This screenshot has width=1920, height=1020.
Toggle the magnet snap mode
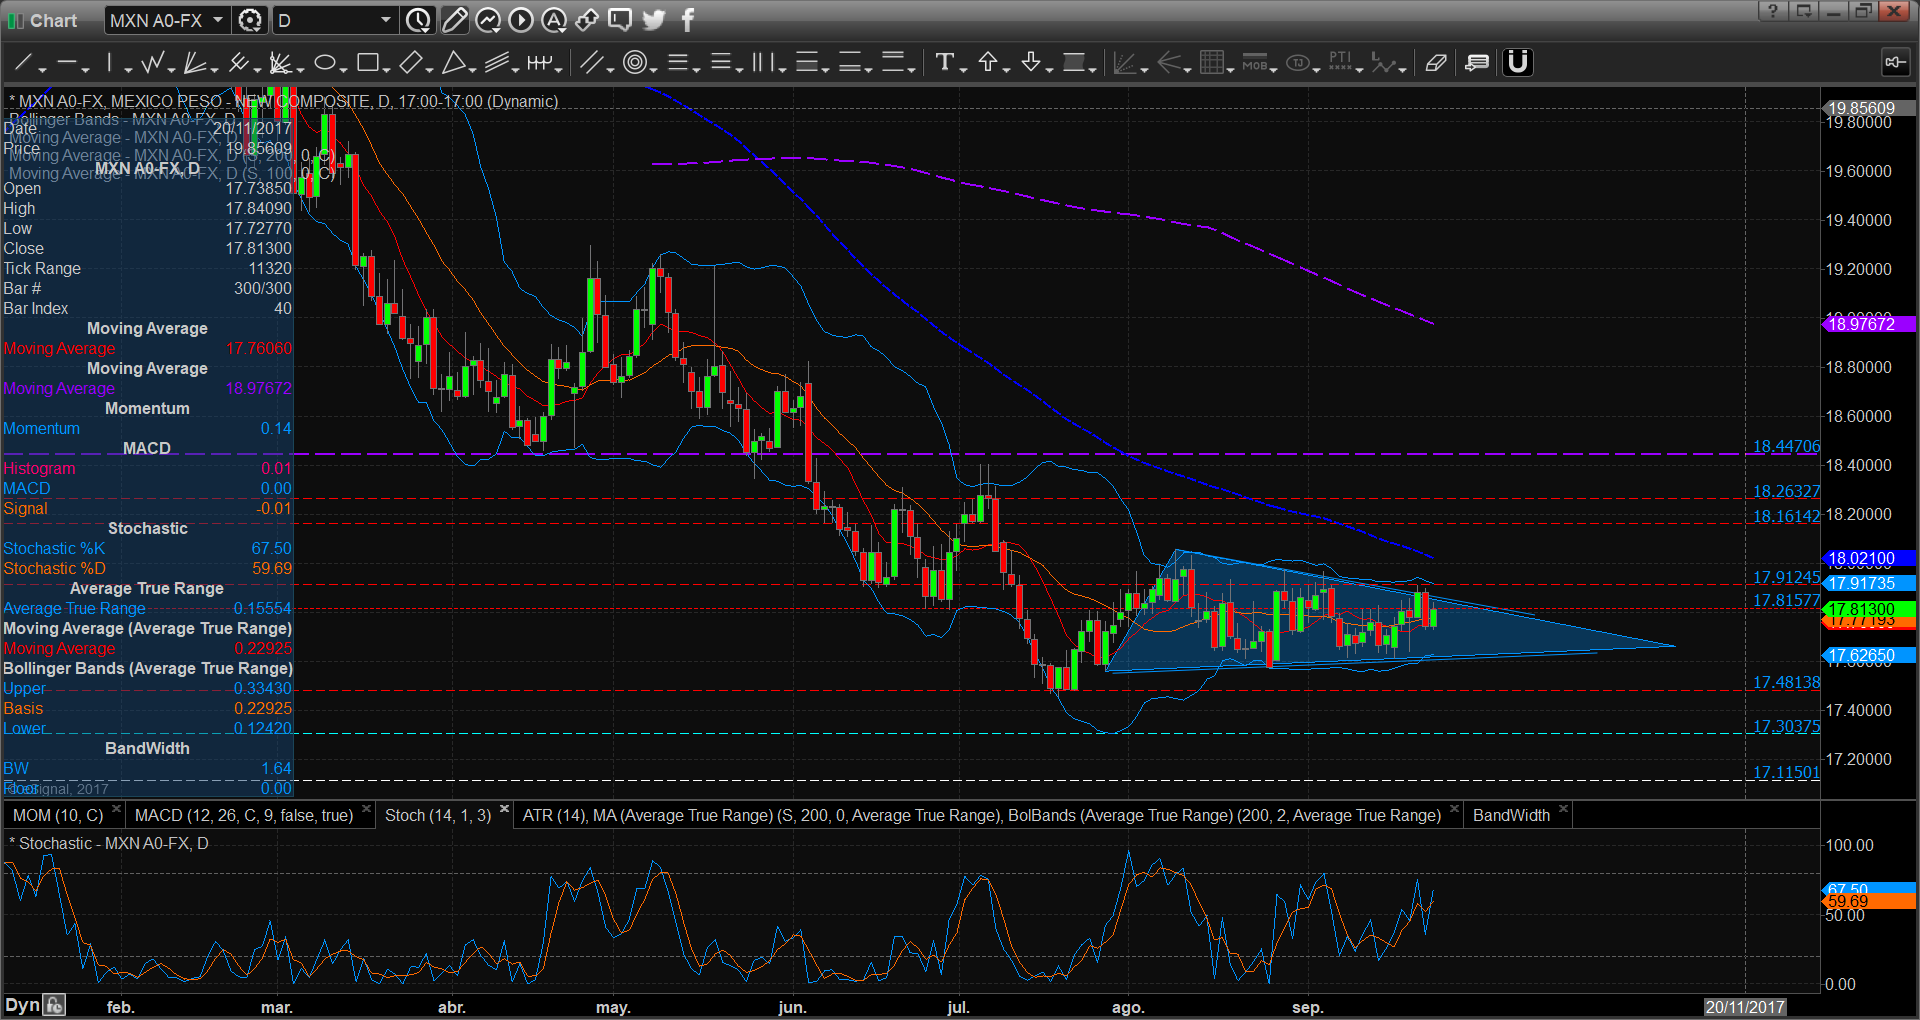[1518, 63]
